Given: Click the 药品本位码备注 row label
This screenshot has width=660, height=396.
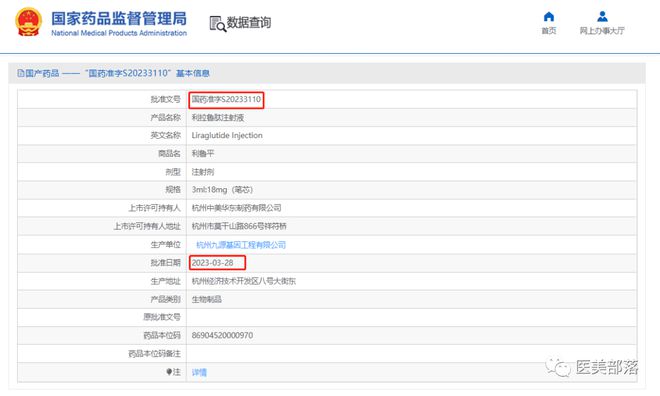Looking at the screenshot, I should (x=154, y=354).
